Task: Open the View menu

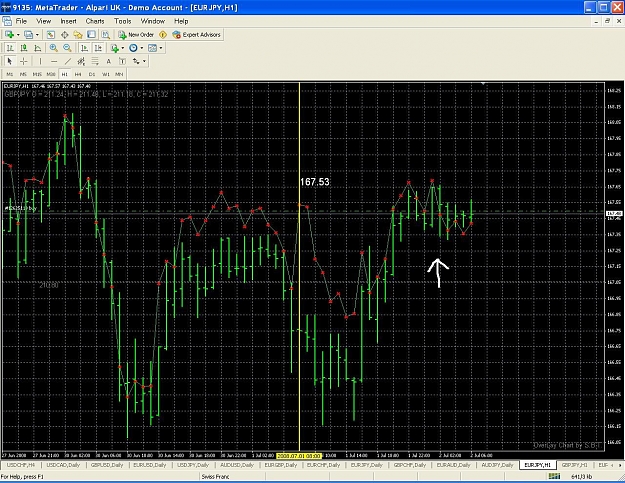Action: pyautogui.click(x=43, y=21)
